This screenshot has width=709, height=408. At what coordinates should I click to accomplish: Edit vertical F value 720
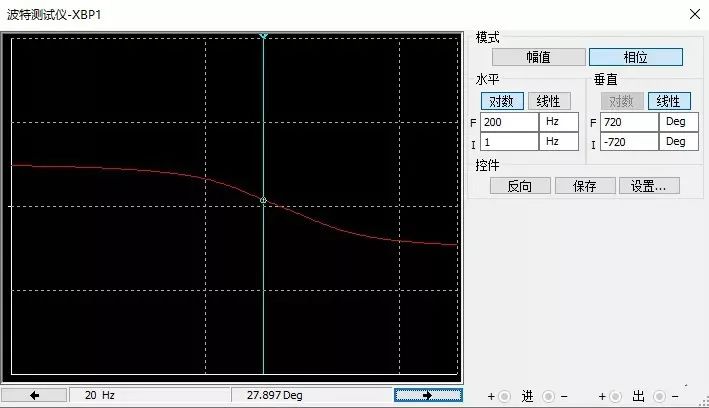pos(629,122)
